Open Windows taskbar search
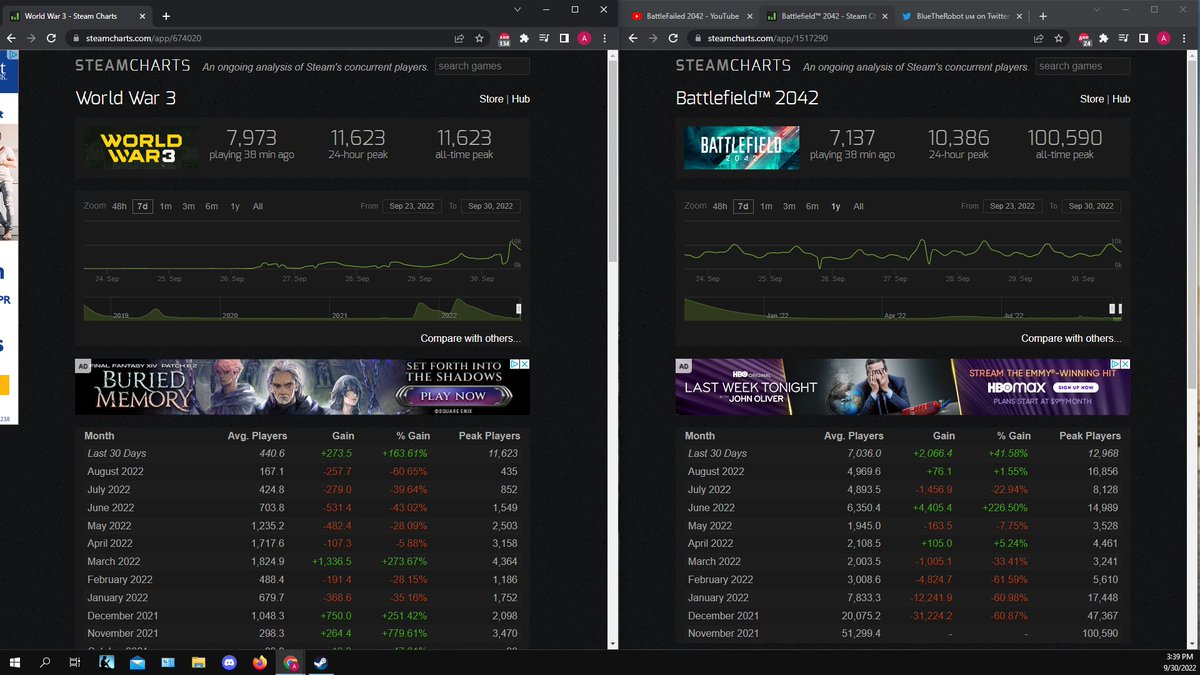 click(45, 662)
